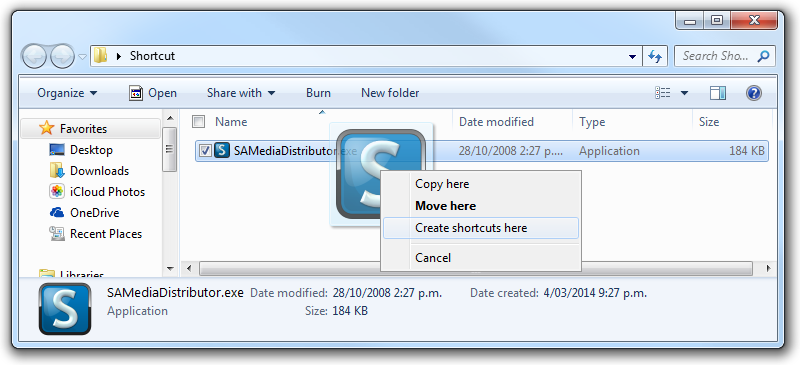Toggle the select-all checkbox in header
The width and height of the screenshot is (800, 365).
pyautogui.click(x=198, y=121)
